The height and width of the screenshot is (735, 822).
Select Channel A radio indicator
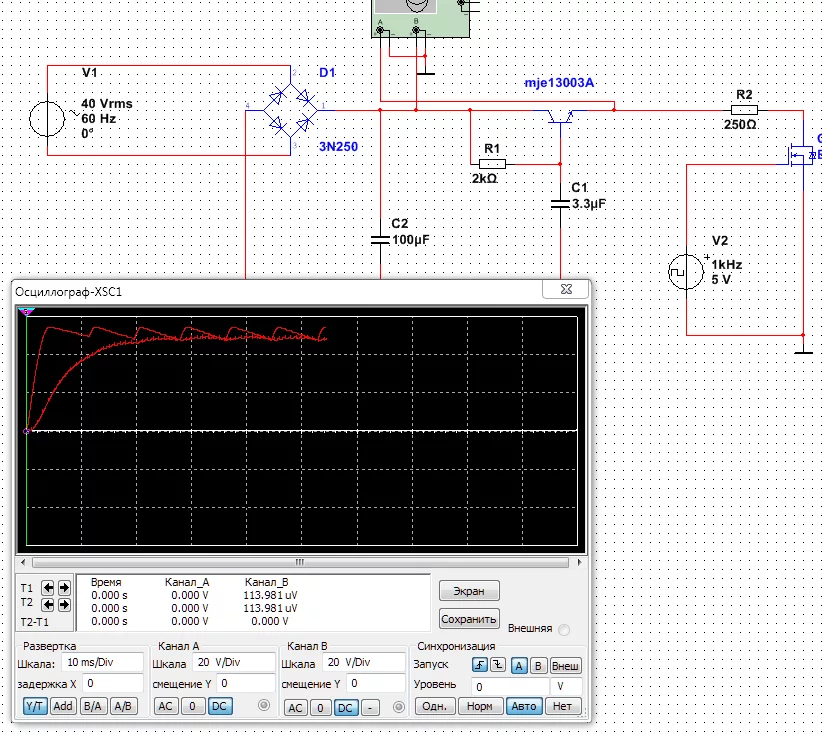coord(265,706)
